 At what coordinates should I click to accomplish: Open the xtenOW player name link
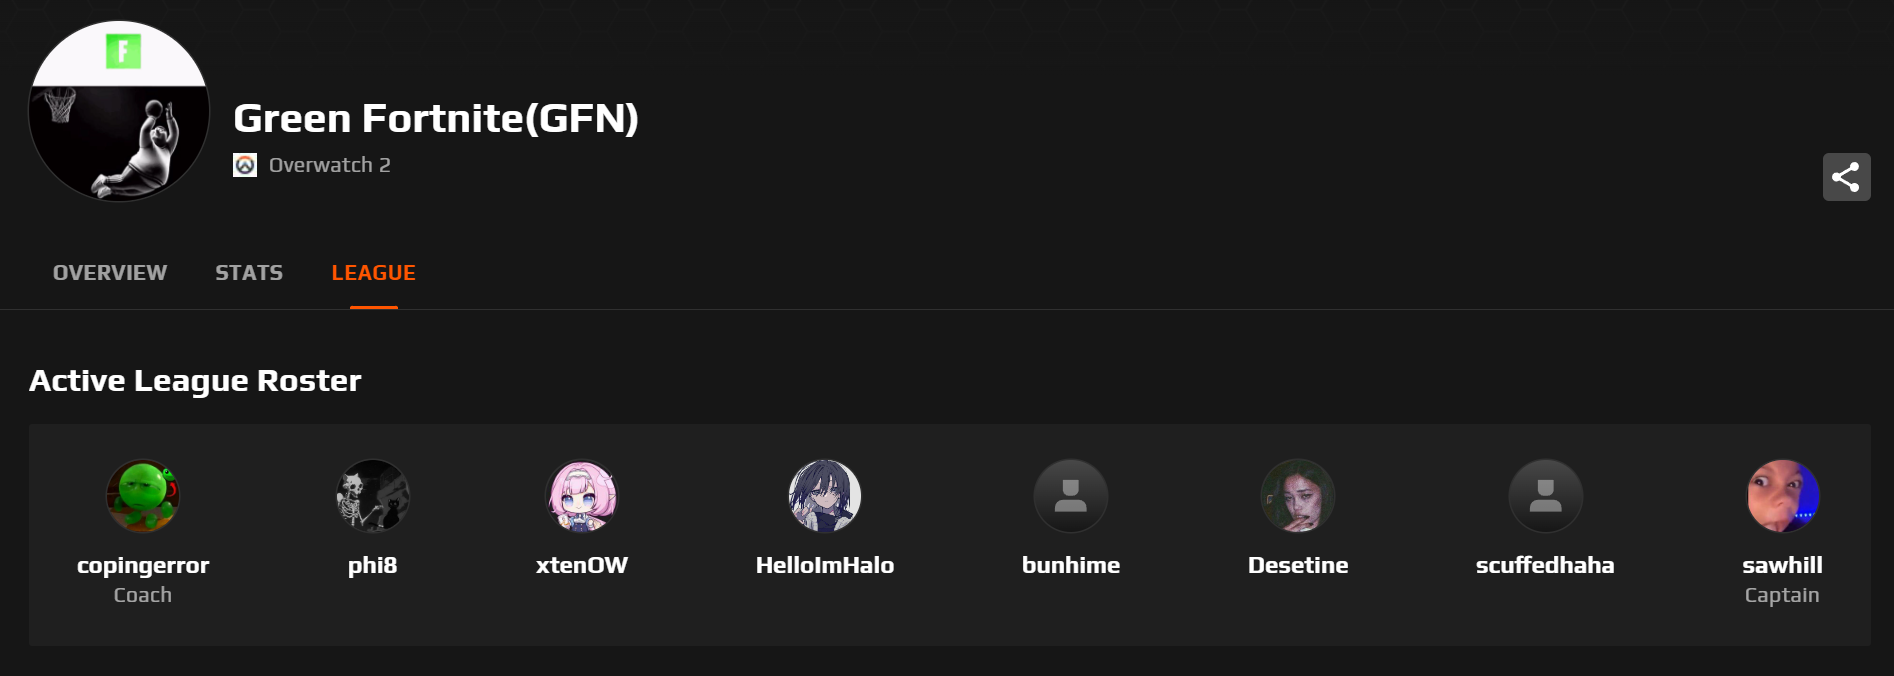point(582,565)
